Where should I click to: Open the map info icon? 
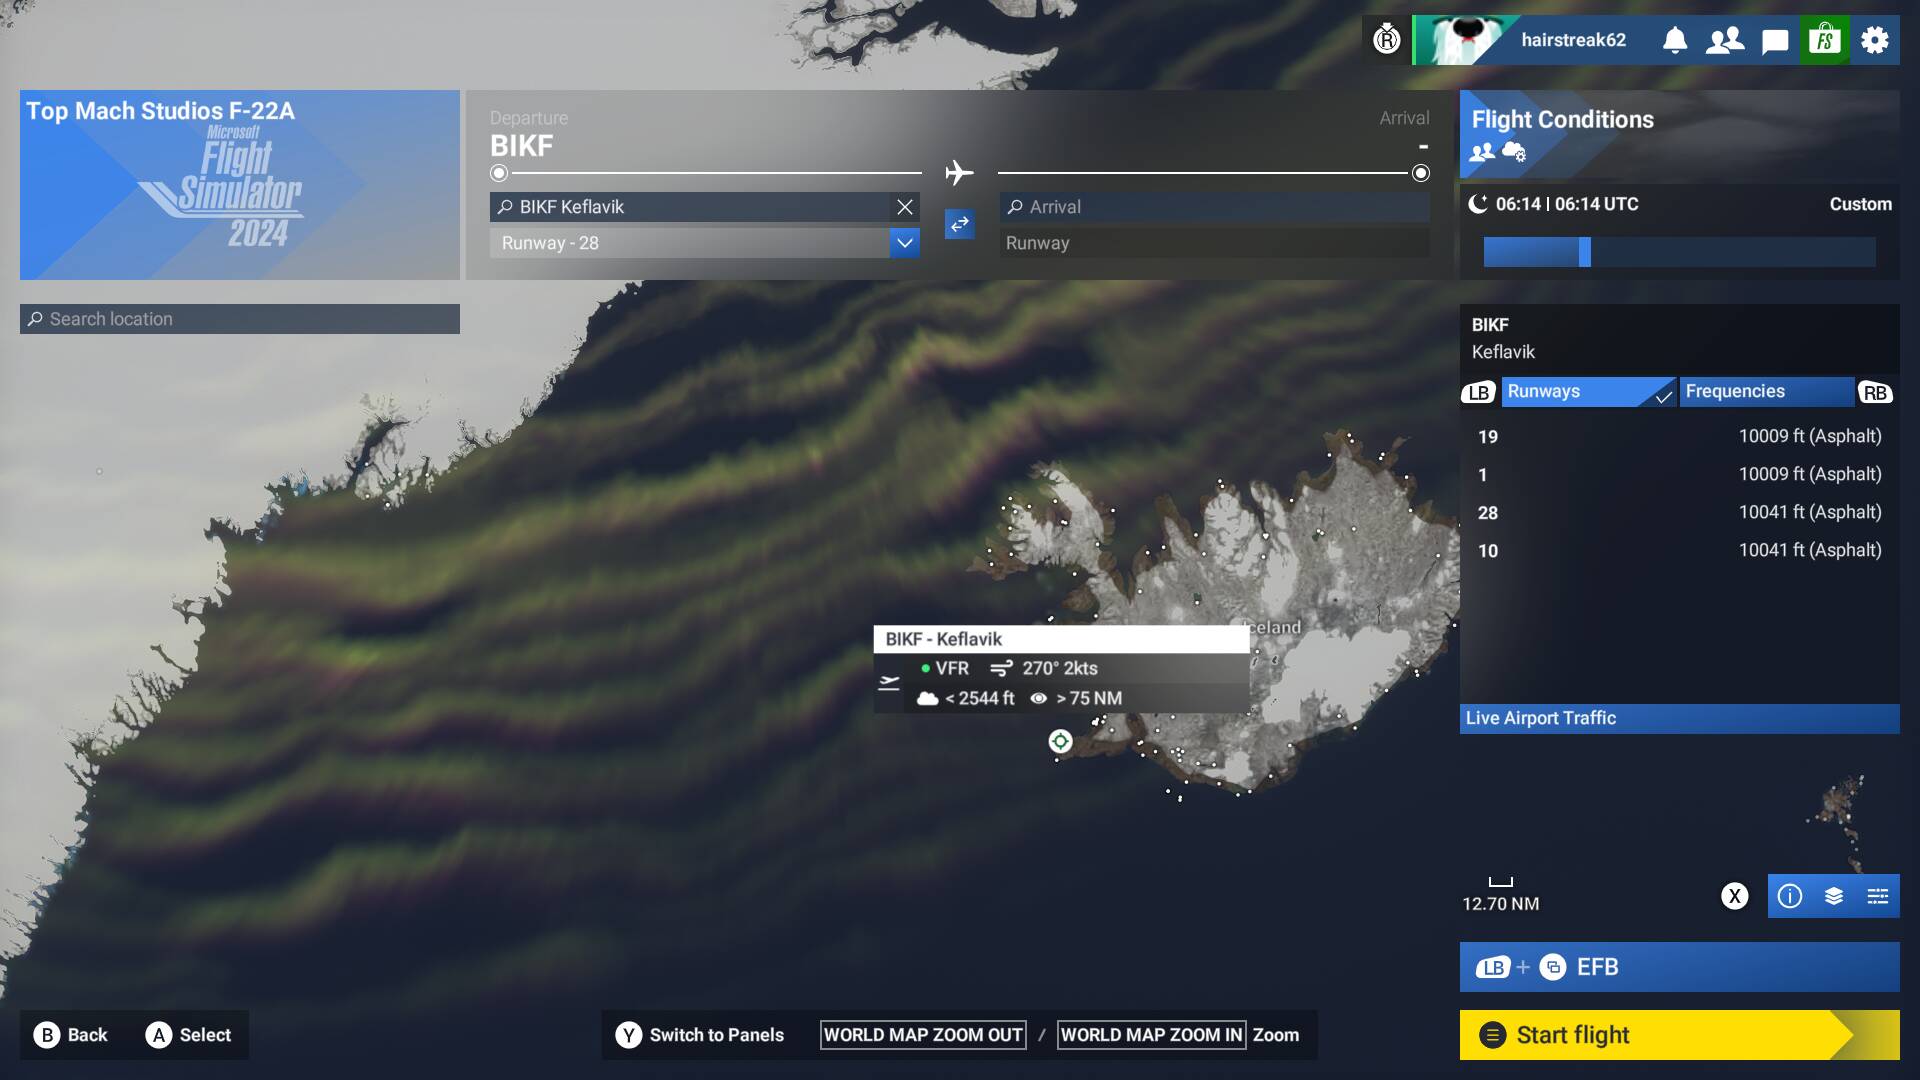click(x=1790, y=896)
